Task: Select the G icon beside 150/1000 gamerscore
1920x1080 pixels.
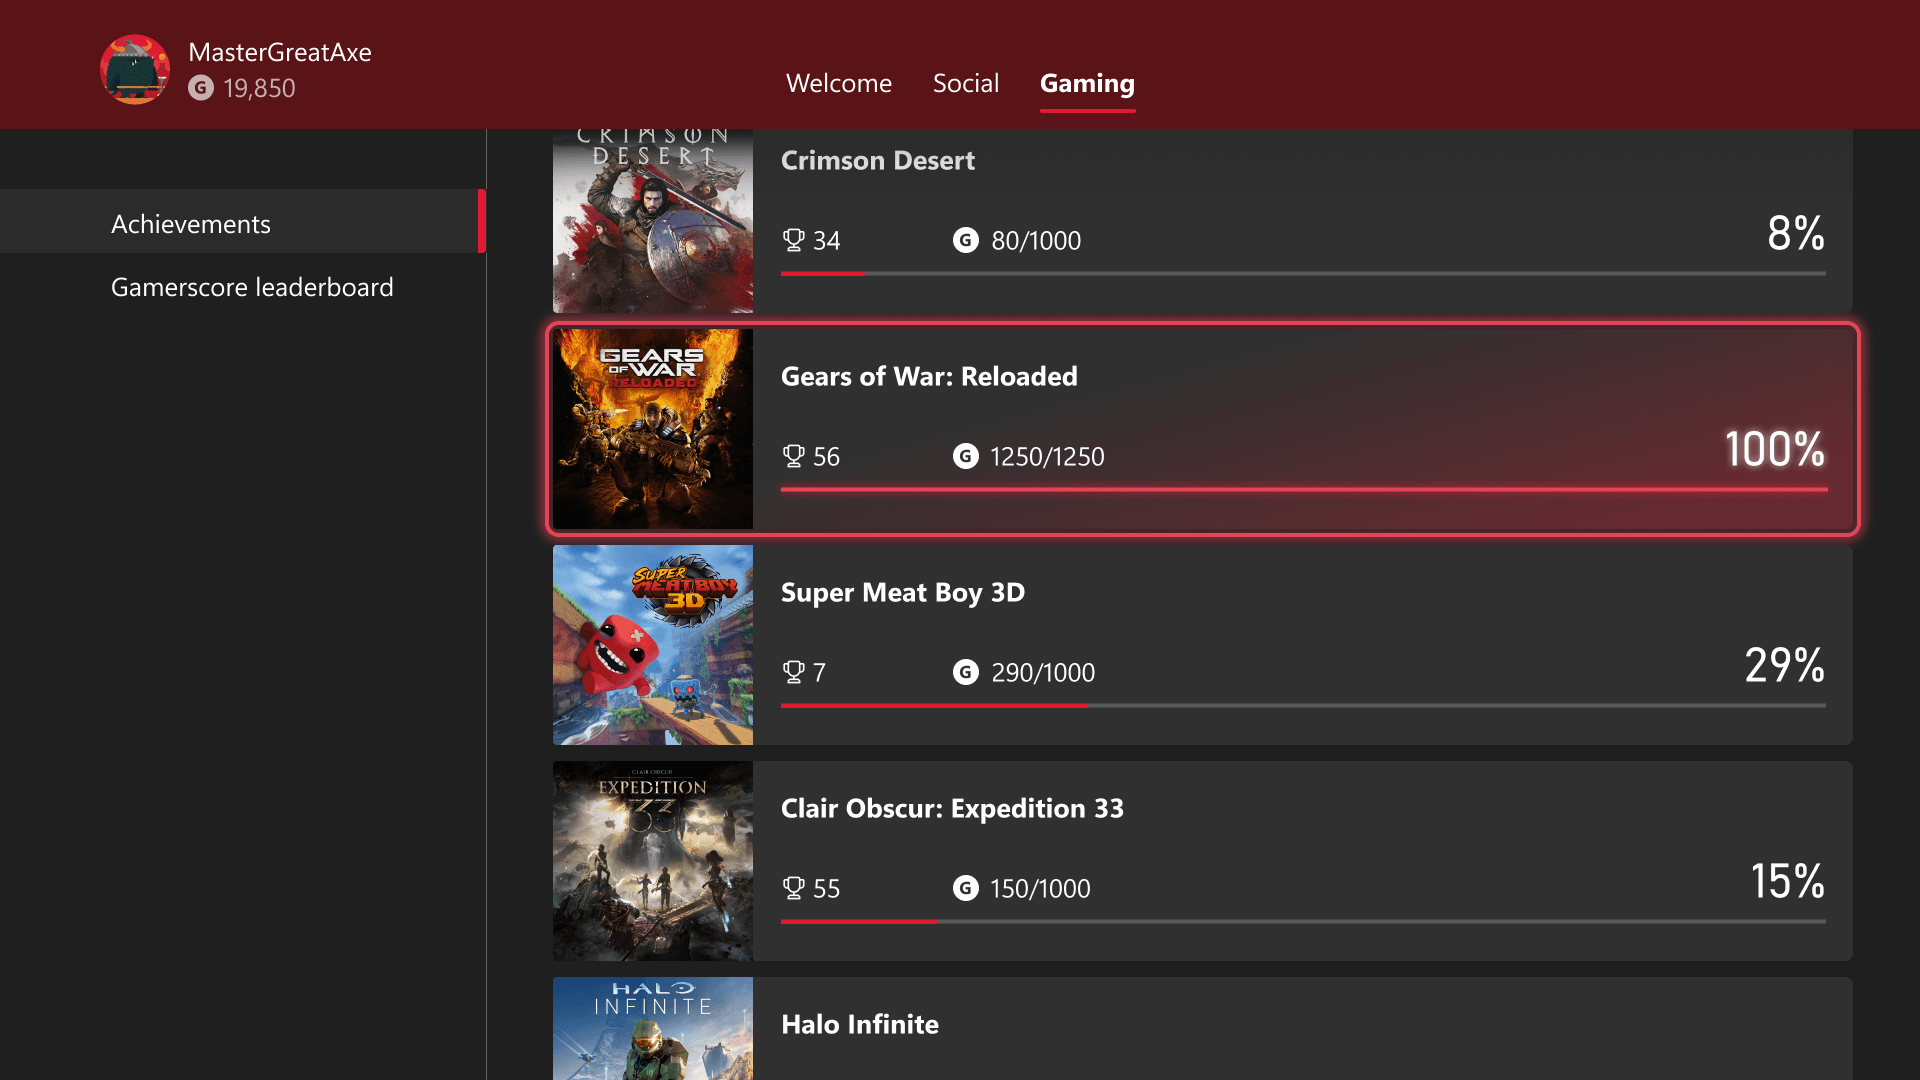Action: coord(965,888)
